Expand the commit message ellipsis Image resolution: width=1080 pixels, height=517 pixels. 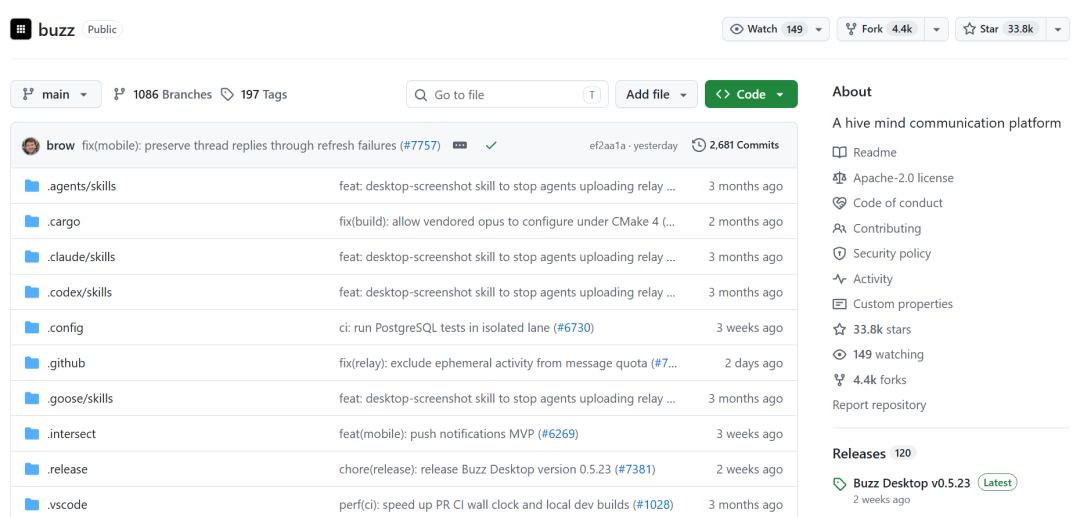(459, 145)
